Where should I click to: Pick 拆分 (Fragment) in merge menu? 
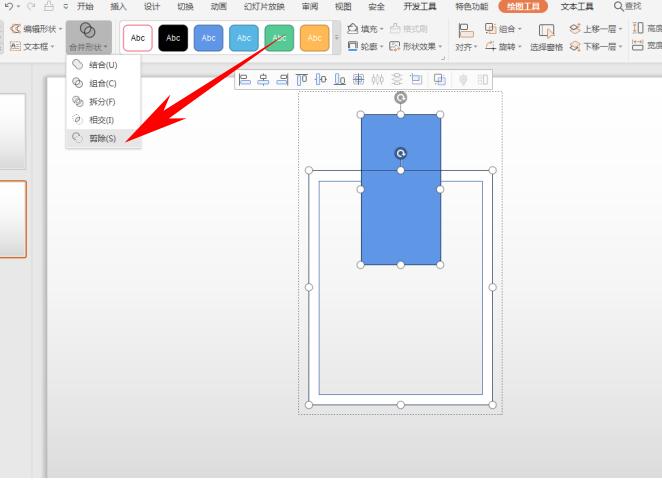102,101
